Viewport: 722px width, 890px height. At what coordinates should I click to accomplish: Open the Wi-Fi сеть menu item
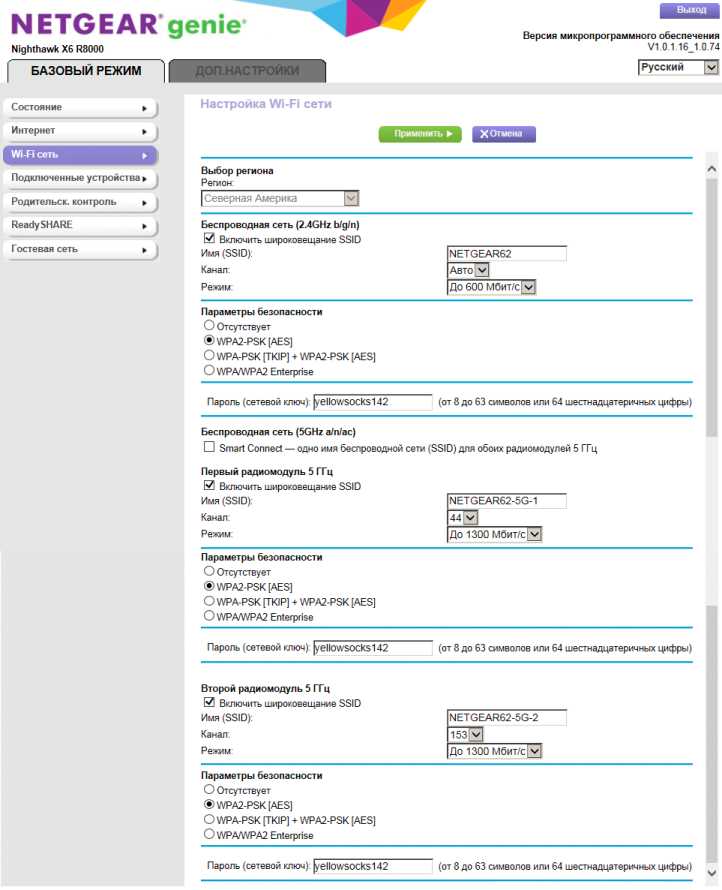(80, 154)
